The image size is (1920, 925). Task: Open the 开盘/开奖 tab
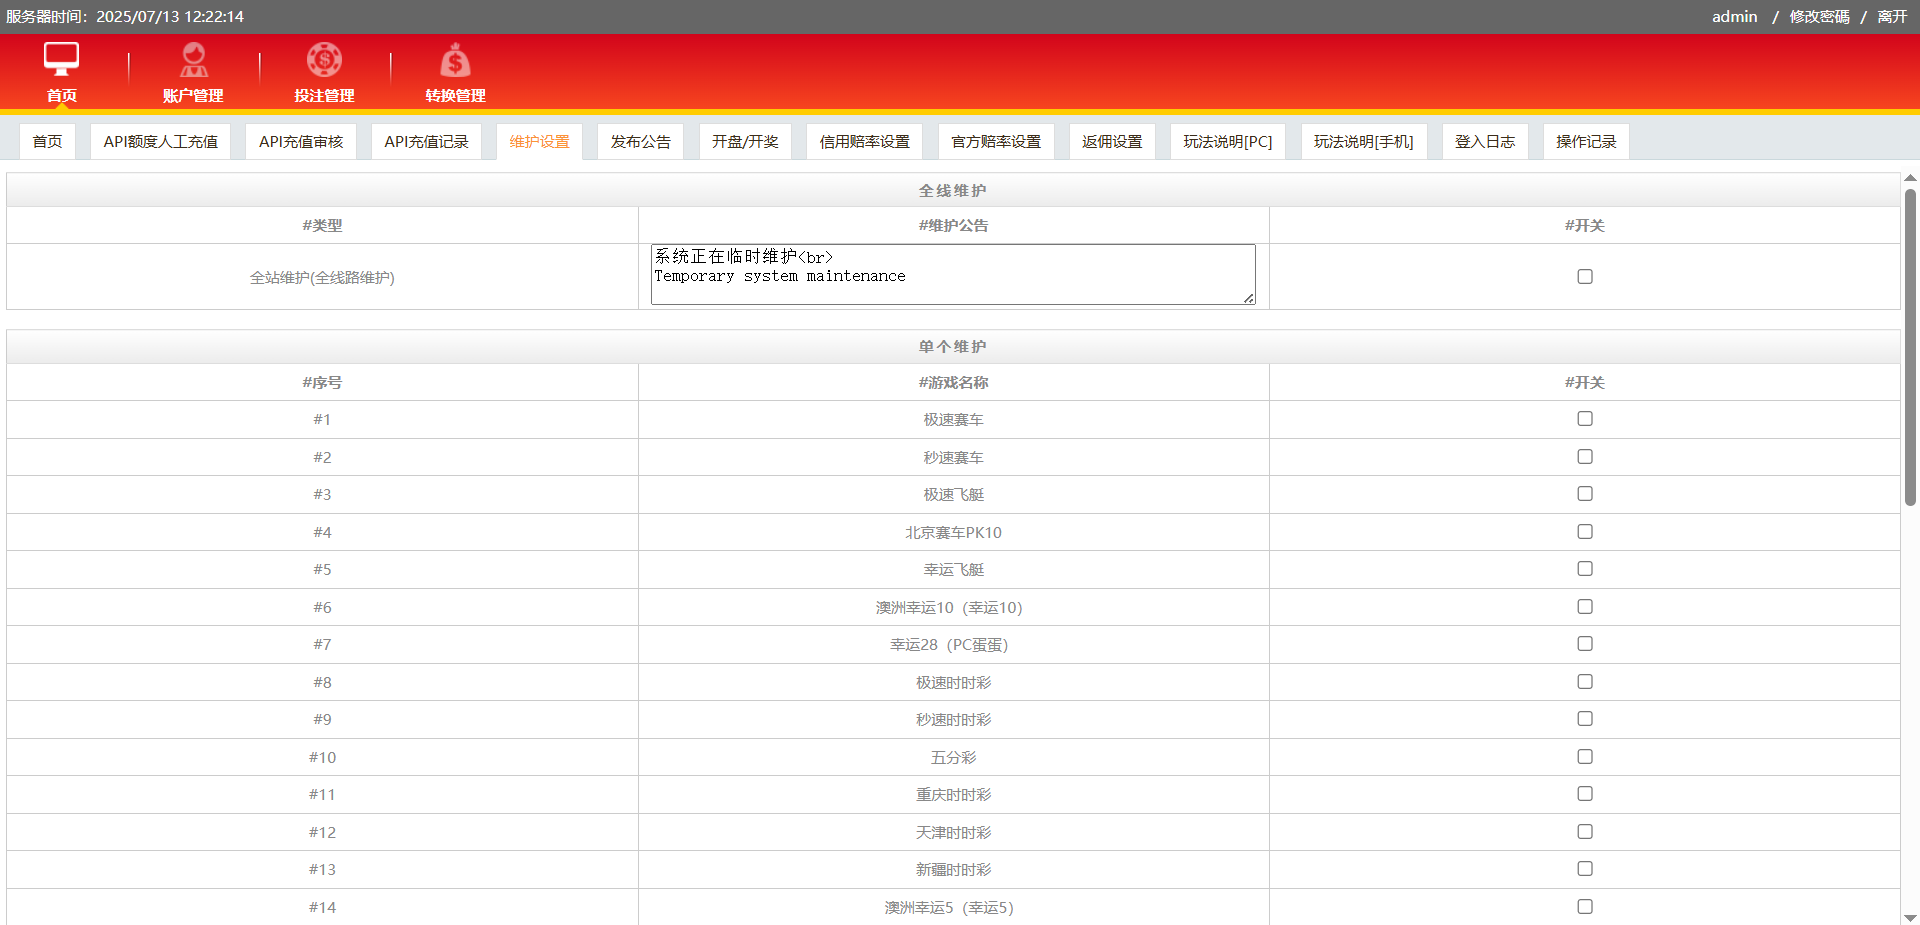tap(745, 142)
